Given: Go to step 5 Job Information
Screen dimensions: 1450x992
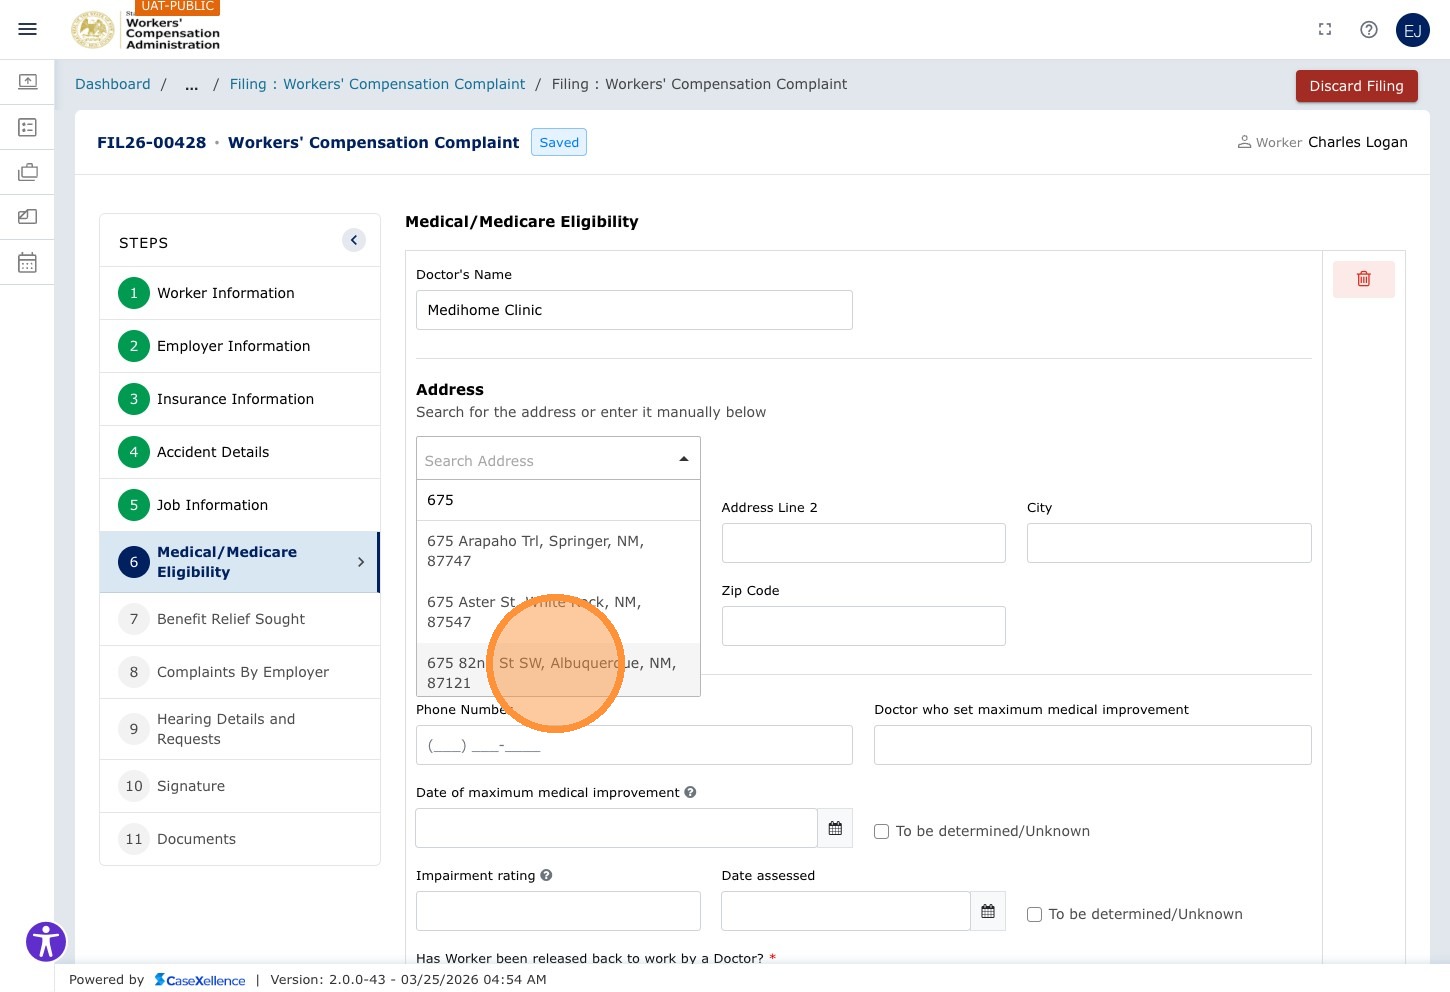Looking at the screenshot, I should tap(240, 505).
